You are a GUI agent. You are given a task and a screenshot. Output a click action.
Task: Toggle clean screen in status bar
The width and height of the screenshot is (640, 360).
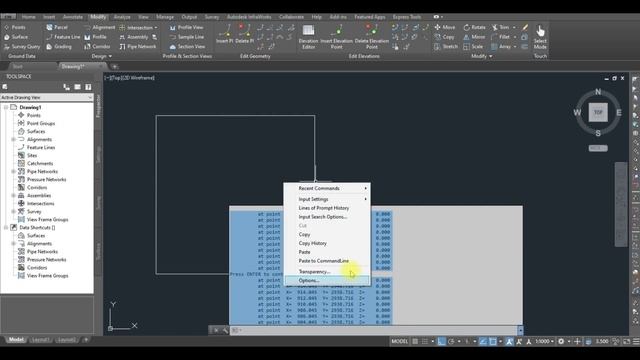pyautogui.click(x=627, y=342)
